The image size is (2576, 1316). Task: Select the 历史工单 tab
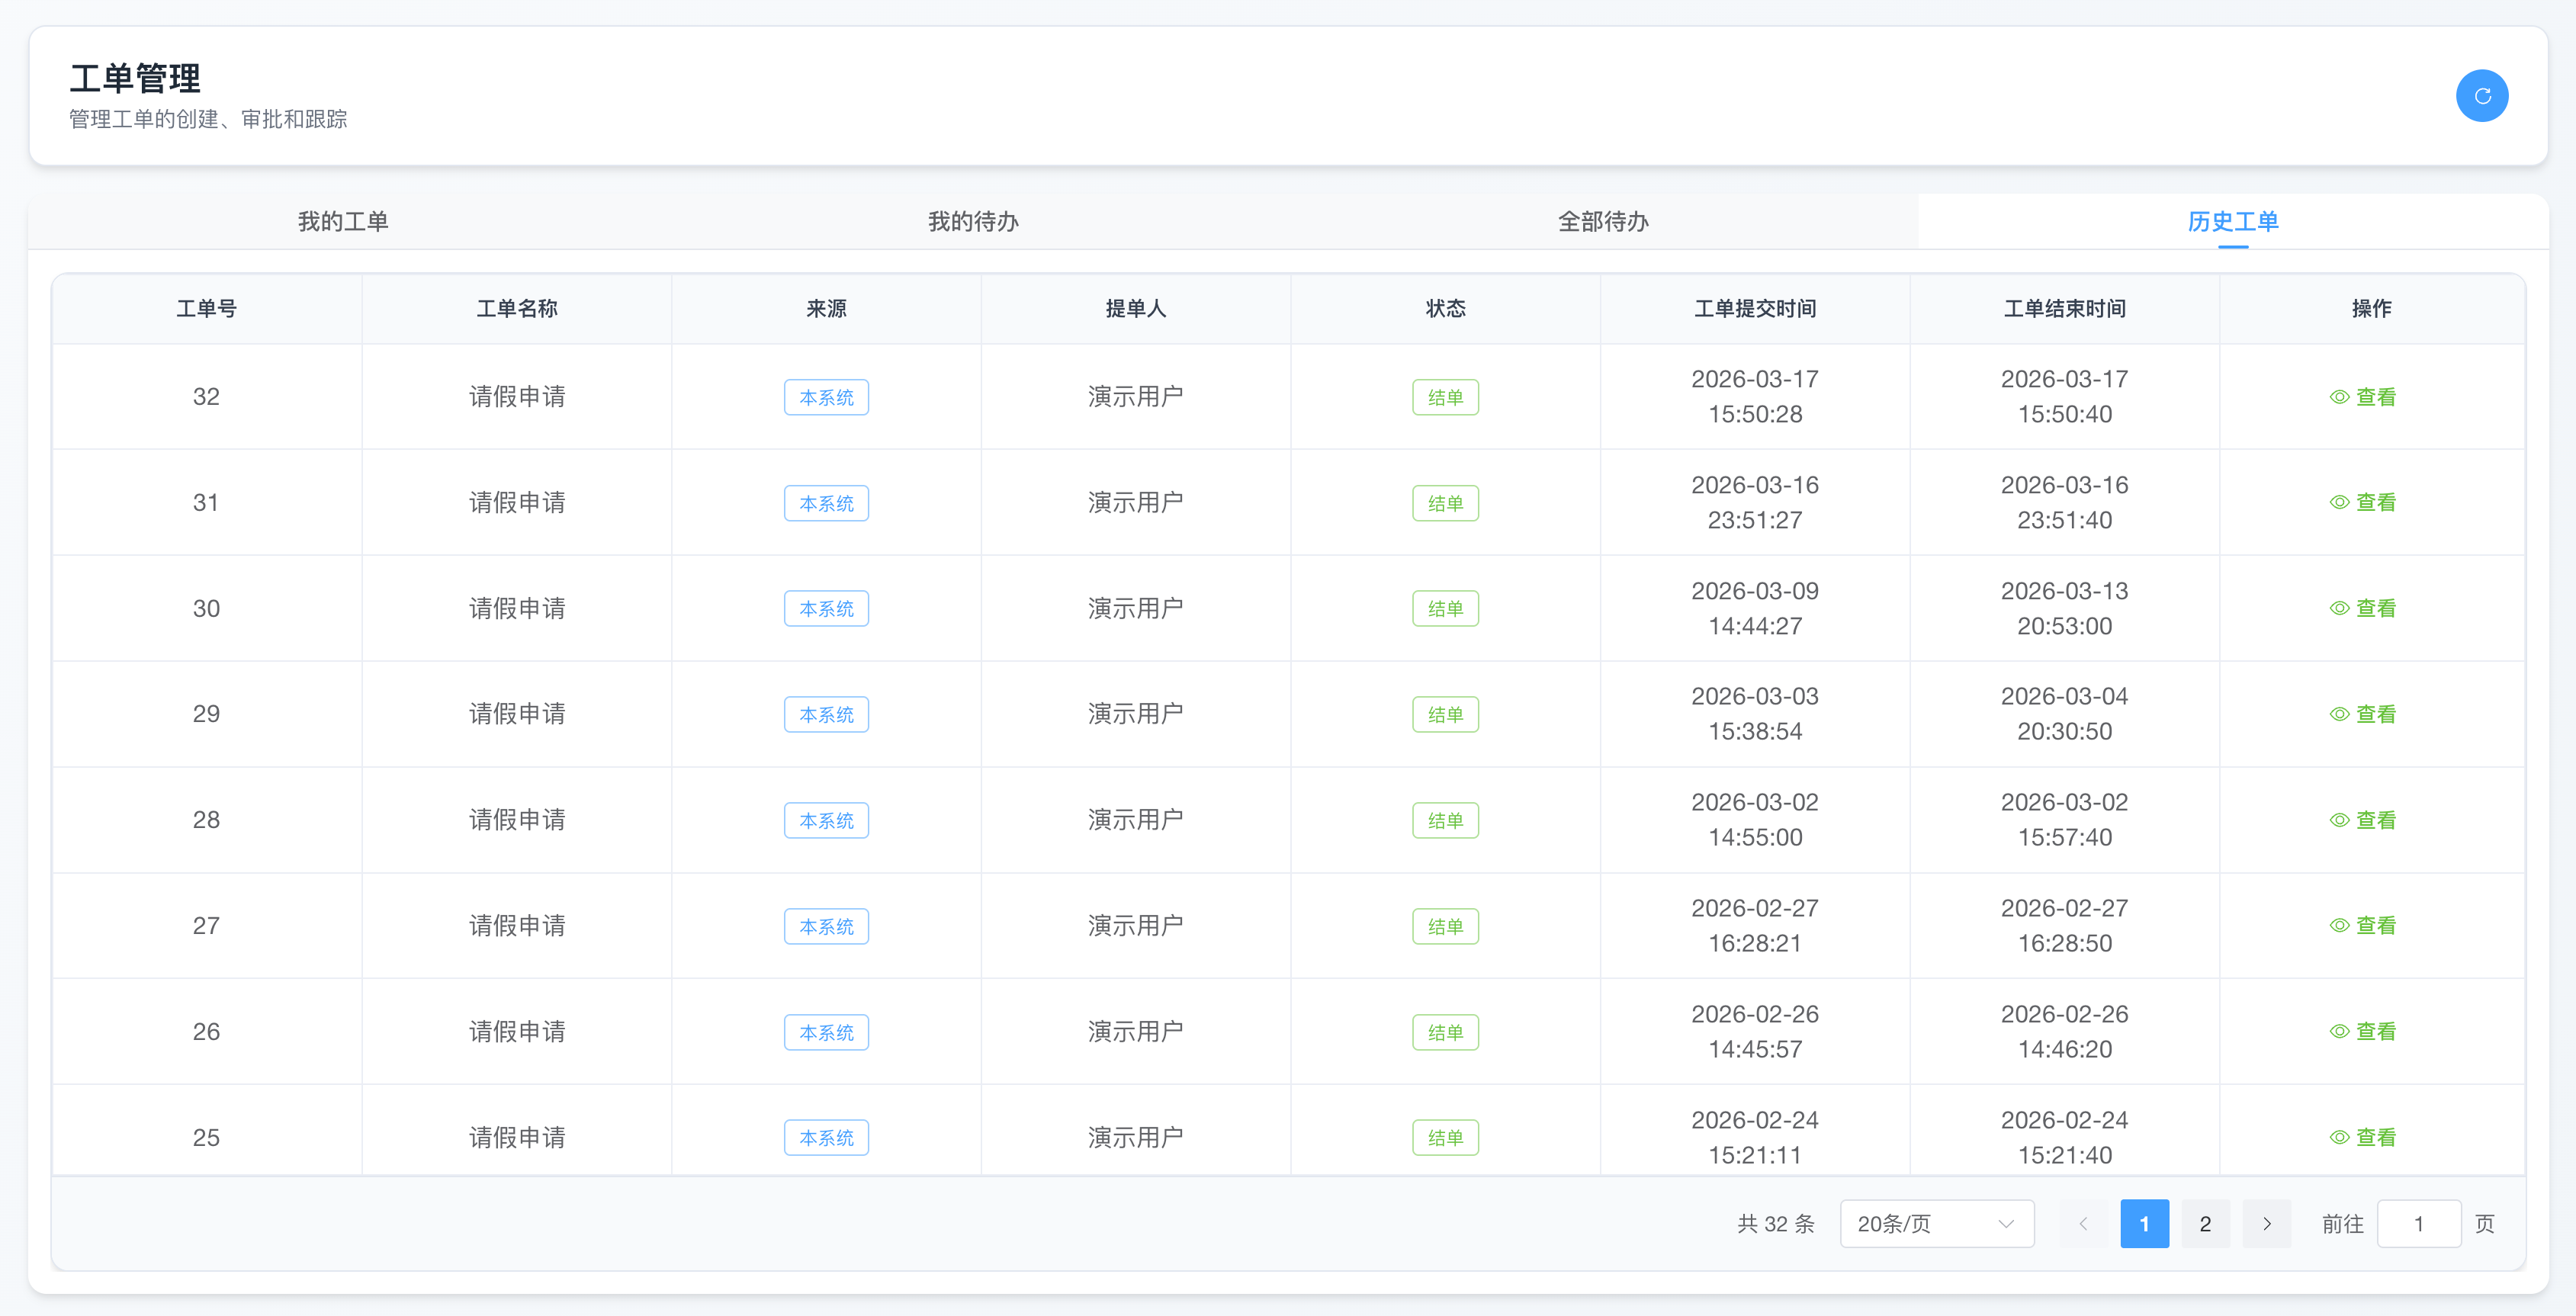click(2232, 221)
